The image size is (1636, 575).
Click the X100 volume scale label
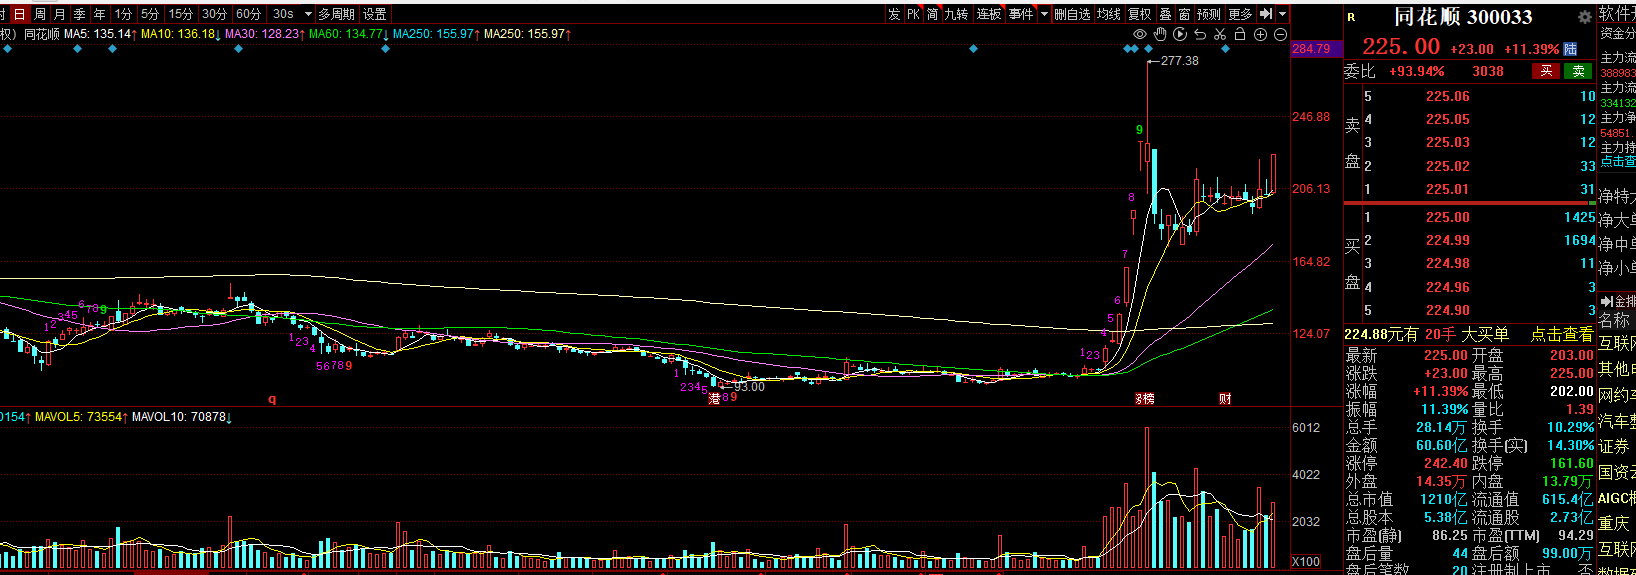tap(1307, 562)
